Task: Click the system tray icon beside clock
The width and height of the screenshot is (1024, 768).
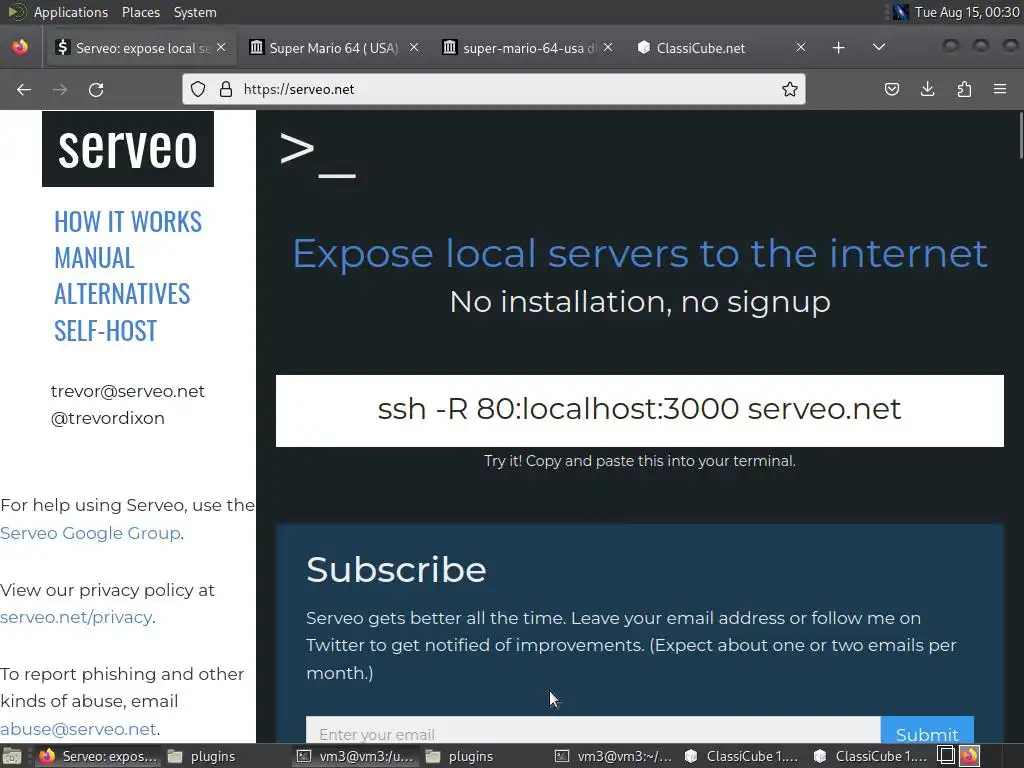Action: coord(901,12)
